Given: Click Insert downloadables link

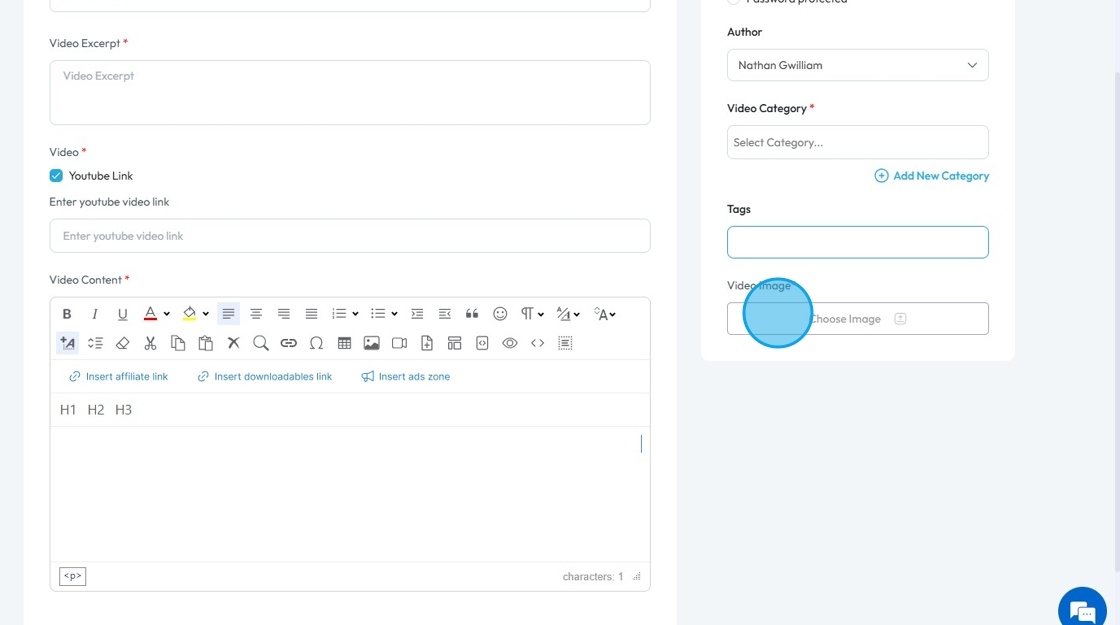Looking at the screenshot, I should click(265, 376).
